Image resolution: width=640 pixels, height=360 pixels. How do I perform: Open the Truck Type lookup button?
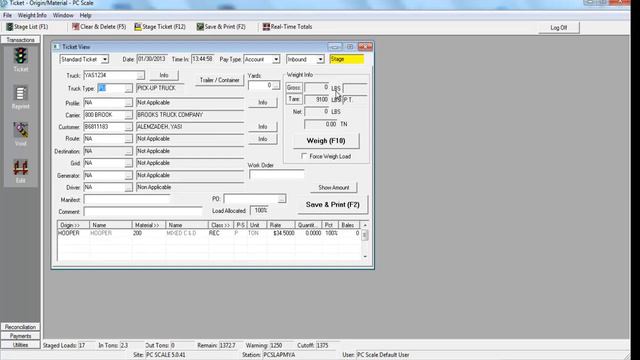pyautogui.click(x=128, y=89)
